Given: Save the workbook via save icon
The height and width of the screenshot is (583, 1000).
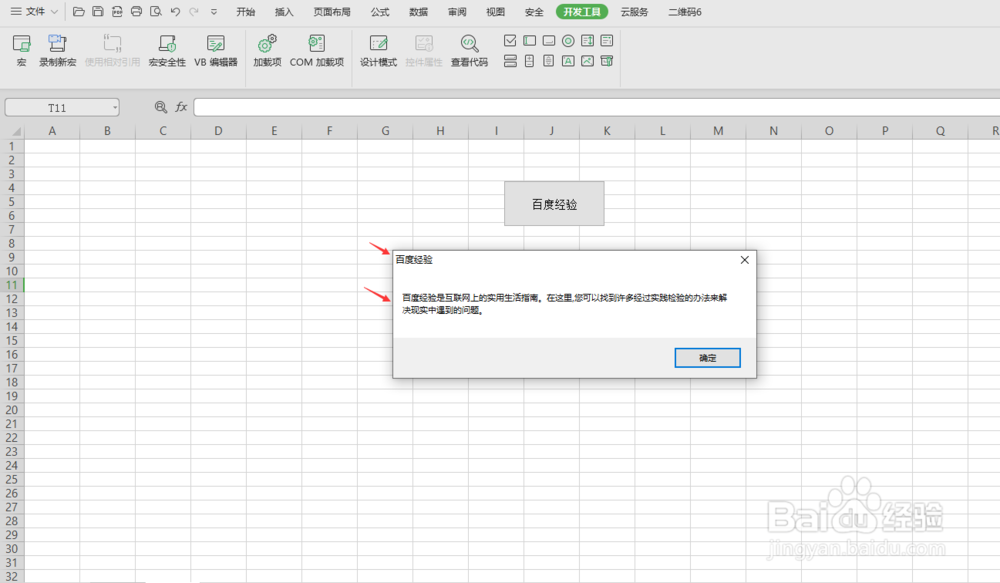Looking at the screenshot, I should (98, 11).
